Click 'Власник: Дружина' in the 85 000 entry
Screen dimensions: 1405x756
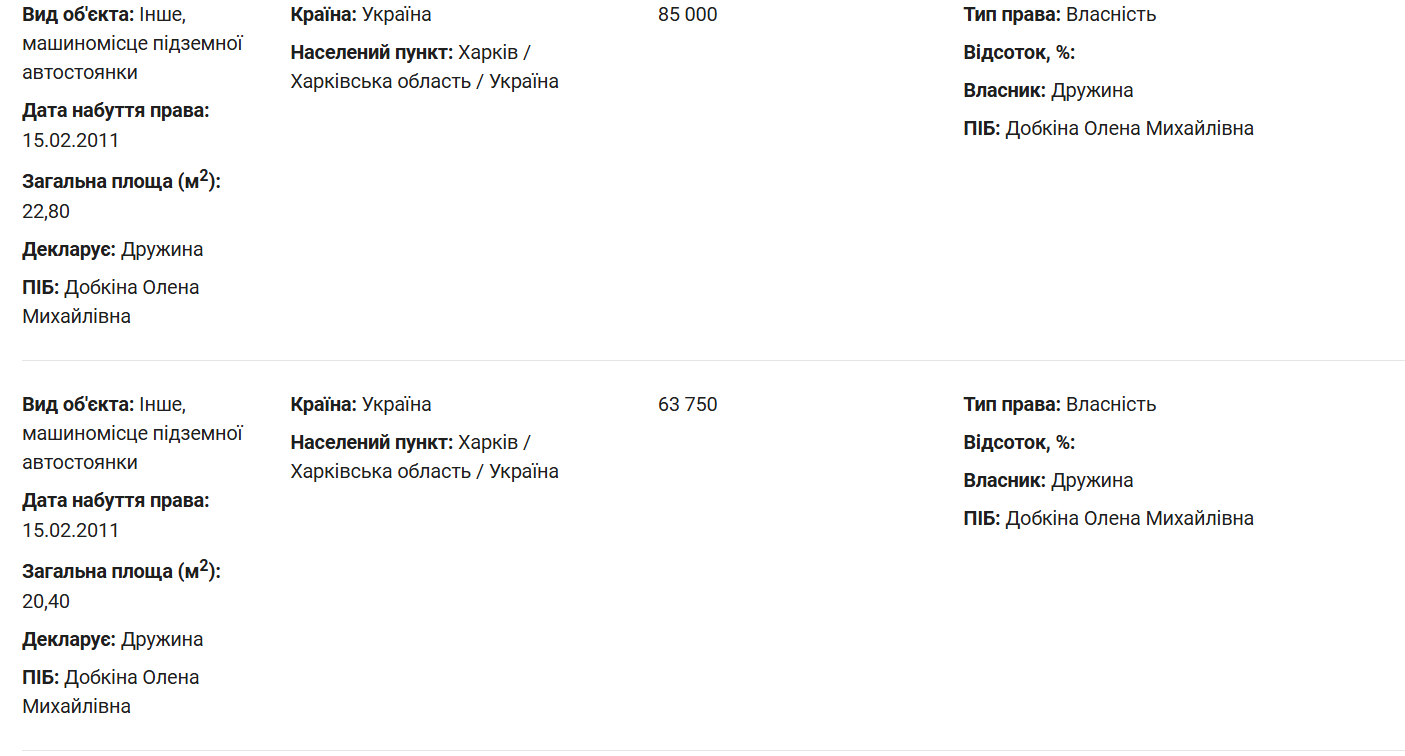pyautogui.click(x=1048, y=91)
